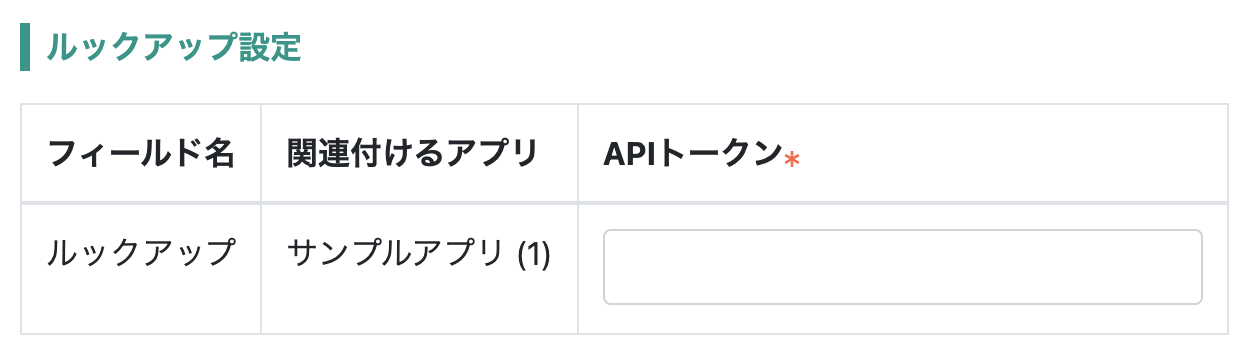Select the ルックアップ field name cell
The width and height of the screenshot is (1254, 364).
pyautogui.click(x=141, y=254)
